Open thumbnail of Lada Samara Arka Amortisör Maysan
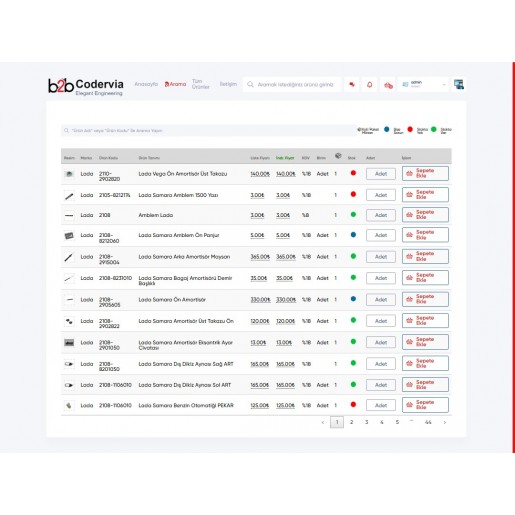This screenshot has height=515, width=515. point(69,257)
